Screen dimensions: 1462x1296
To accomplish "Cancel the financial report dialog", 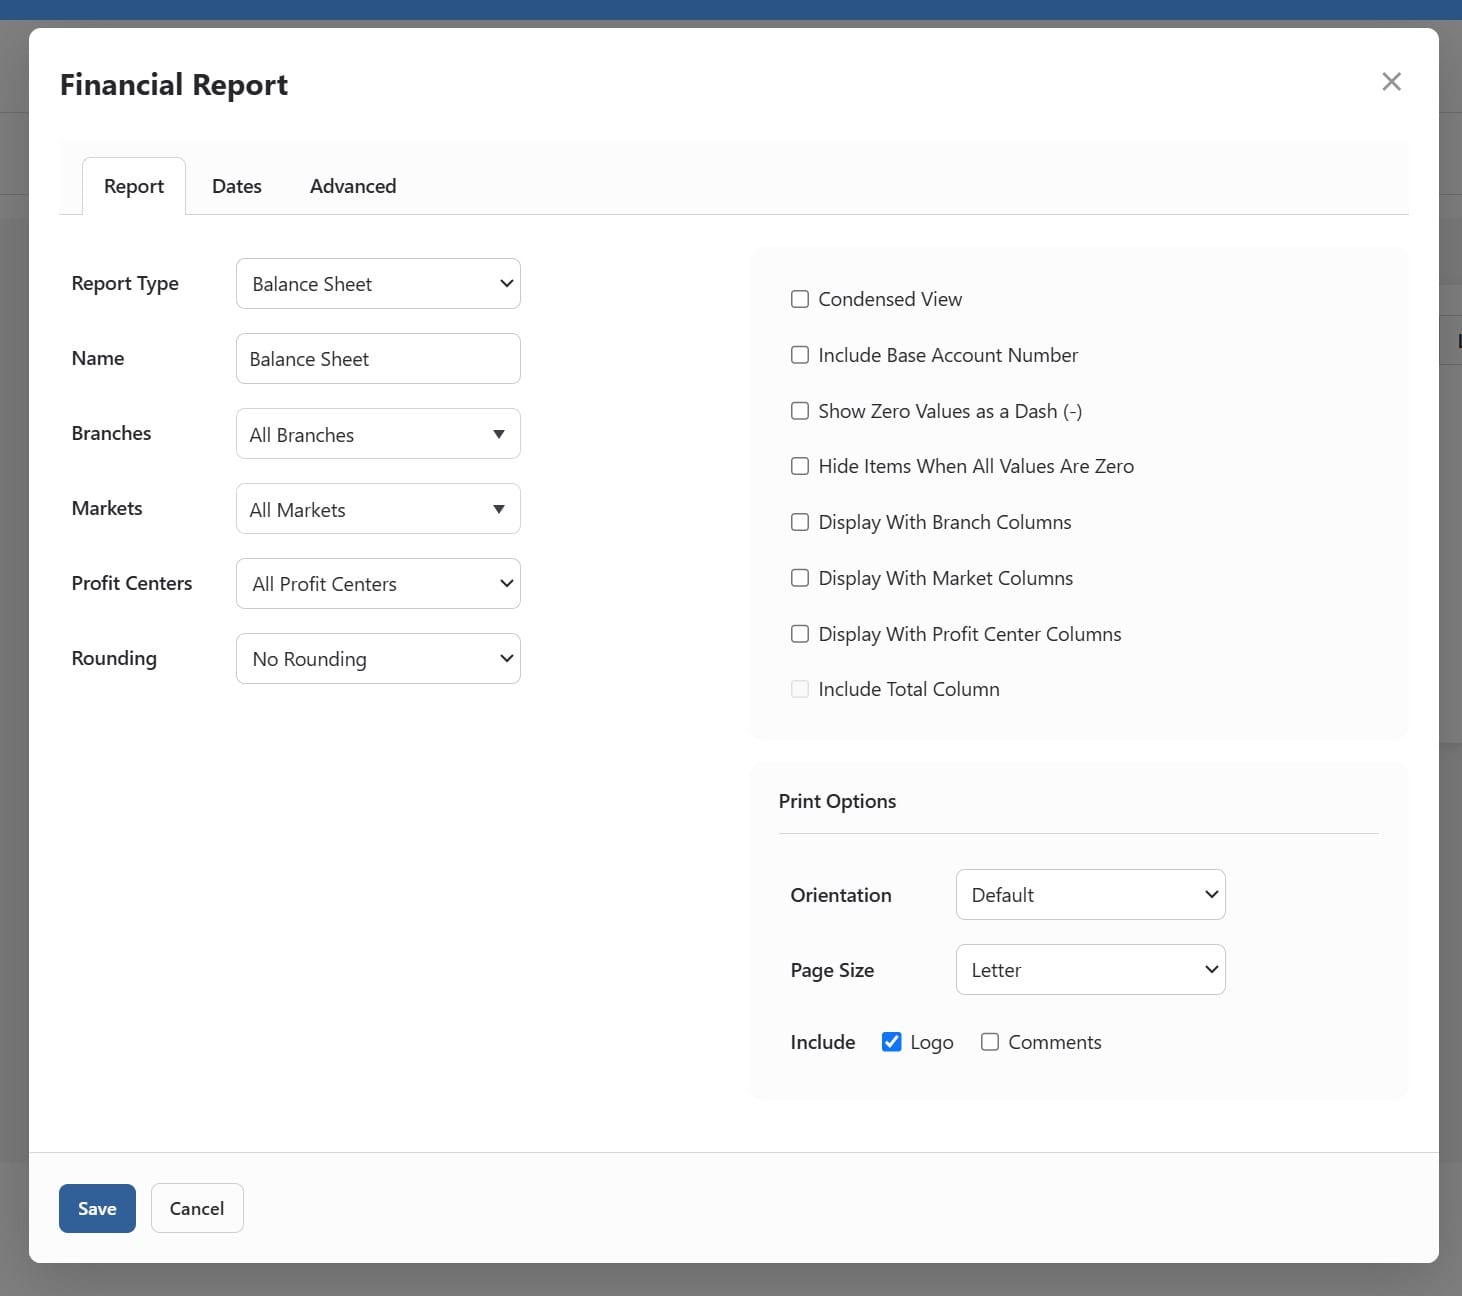I will click(x=197, y=1209).
